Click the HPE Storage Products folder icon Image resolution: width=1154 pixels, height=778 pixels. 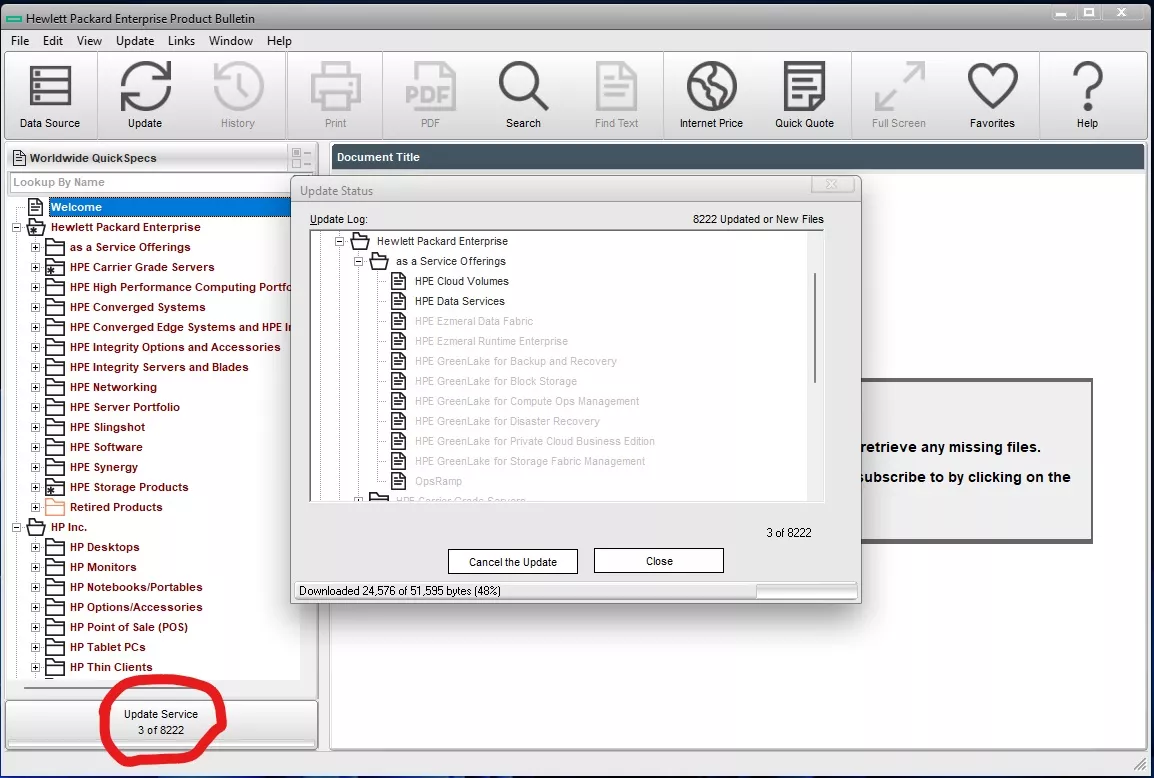click(55, 487)
